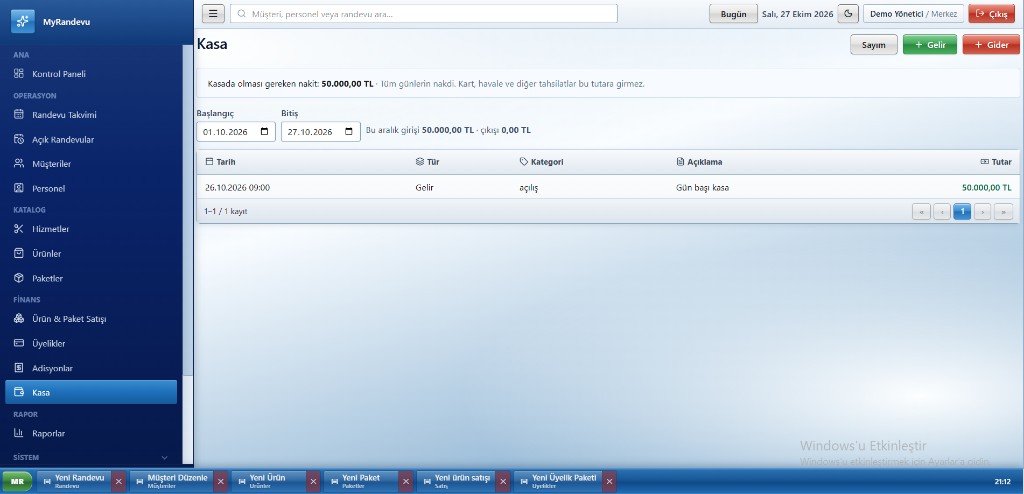This screenshot has height=494, width=1024.
Task: Click the Gün başı kasa description cell
Action: click(x=702, y=188)
